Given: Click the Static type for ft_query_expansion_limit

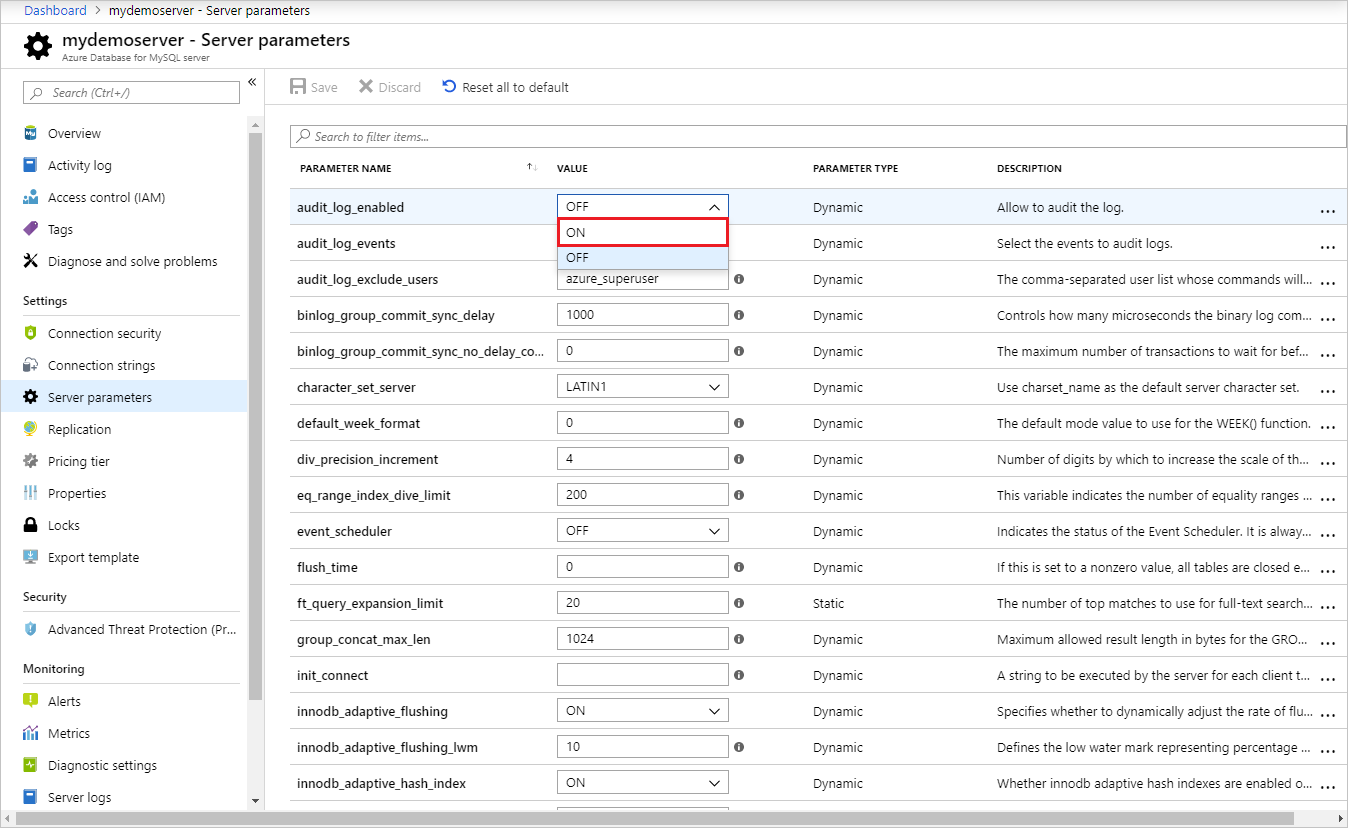Looking at the screenshot, I should pyautogui.click(x=829, y=603).
